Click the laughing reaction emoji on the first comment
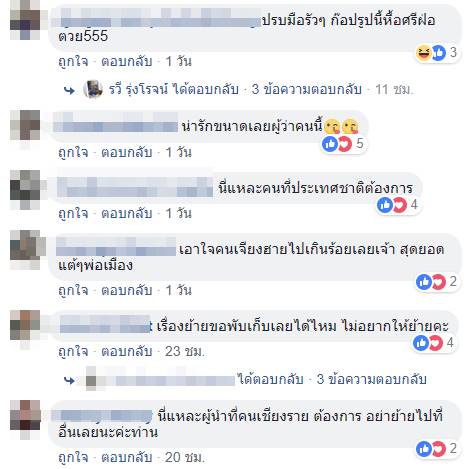Image resolution: width=464 pixels, height=469 pixels. click(423, 53)
